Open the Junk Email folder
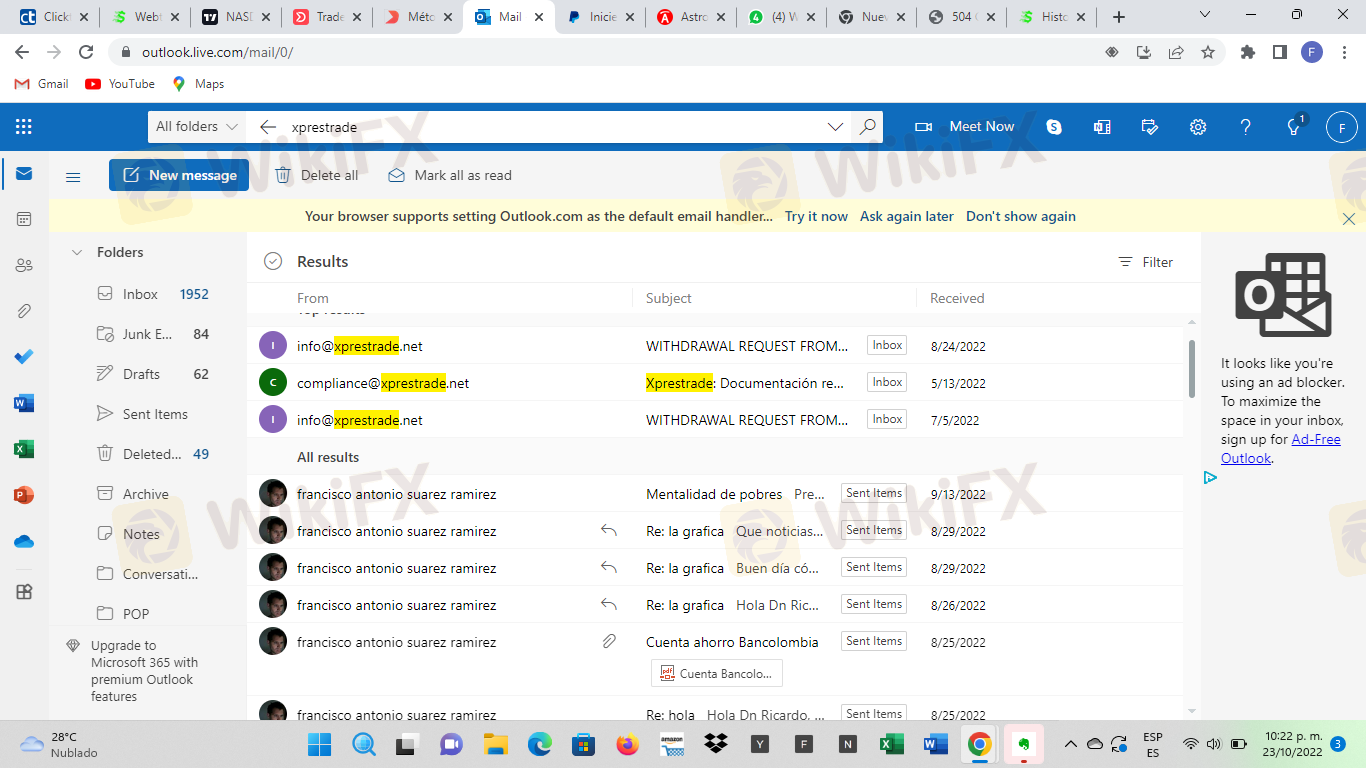Viewport: 1366px width, 768px height. pos(147,334)
